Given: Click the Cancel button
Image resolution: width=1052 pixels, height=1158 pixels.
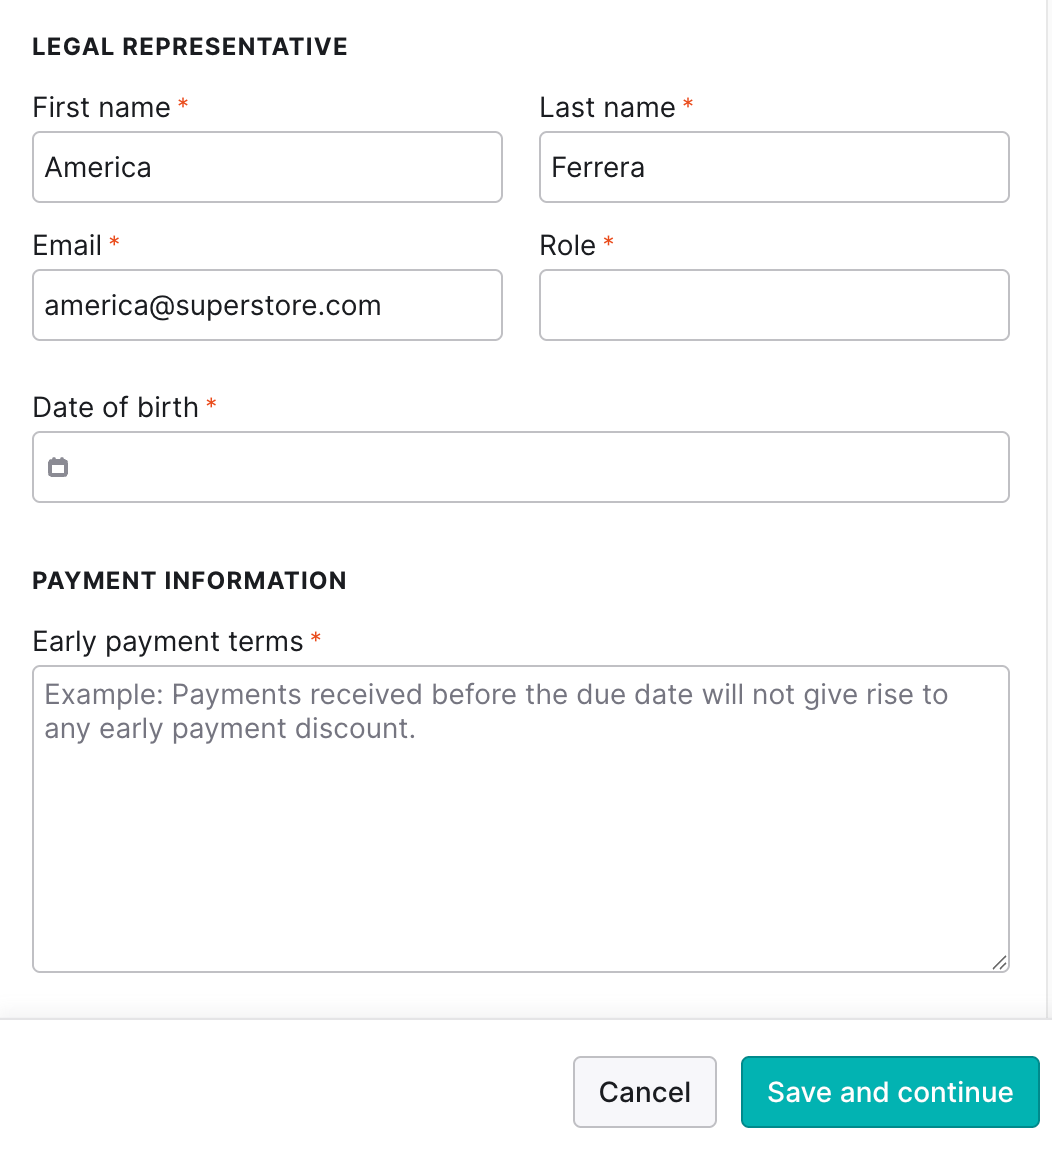Looking at the screenshot, I should [645, 1092].
